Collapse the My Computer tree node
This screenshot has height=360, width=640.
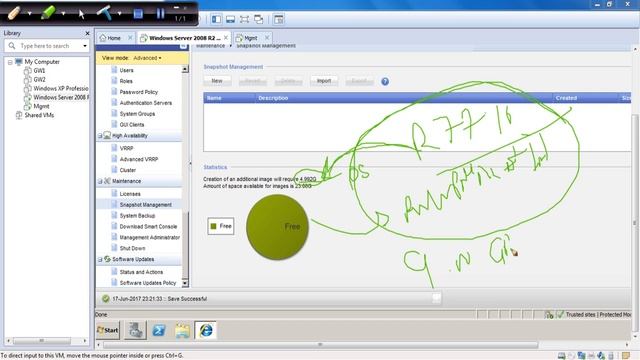pyautogui.click(x=10, y=62)
